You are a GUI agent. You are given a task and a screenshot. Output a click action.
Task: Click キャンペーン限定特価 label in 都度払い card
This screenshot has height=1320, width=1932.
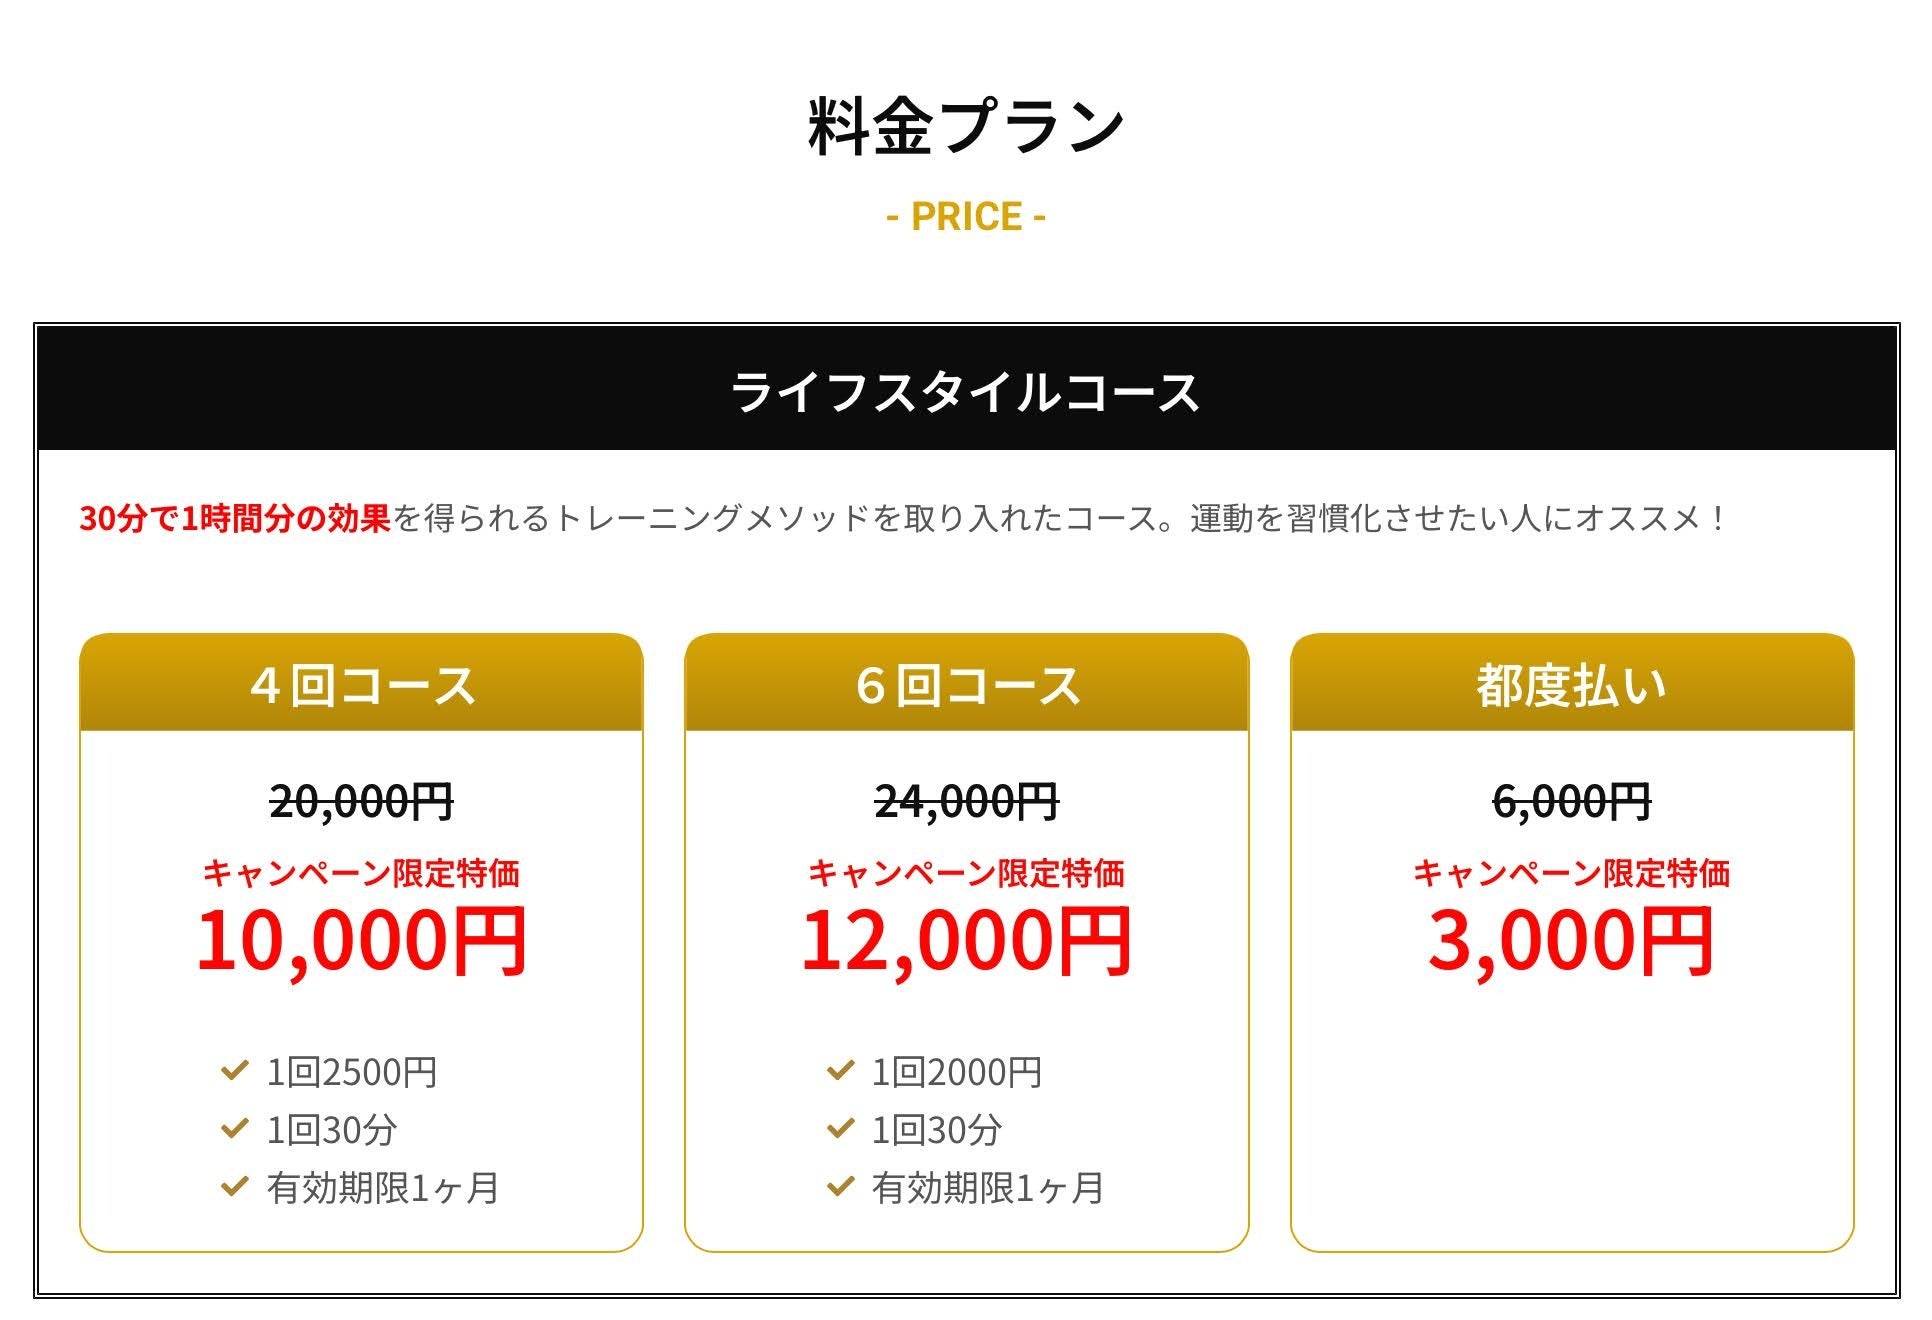(x=1572, y=873)
